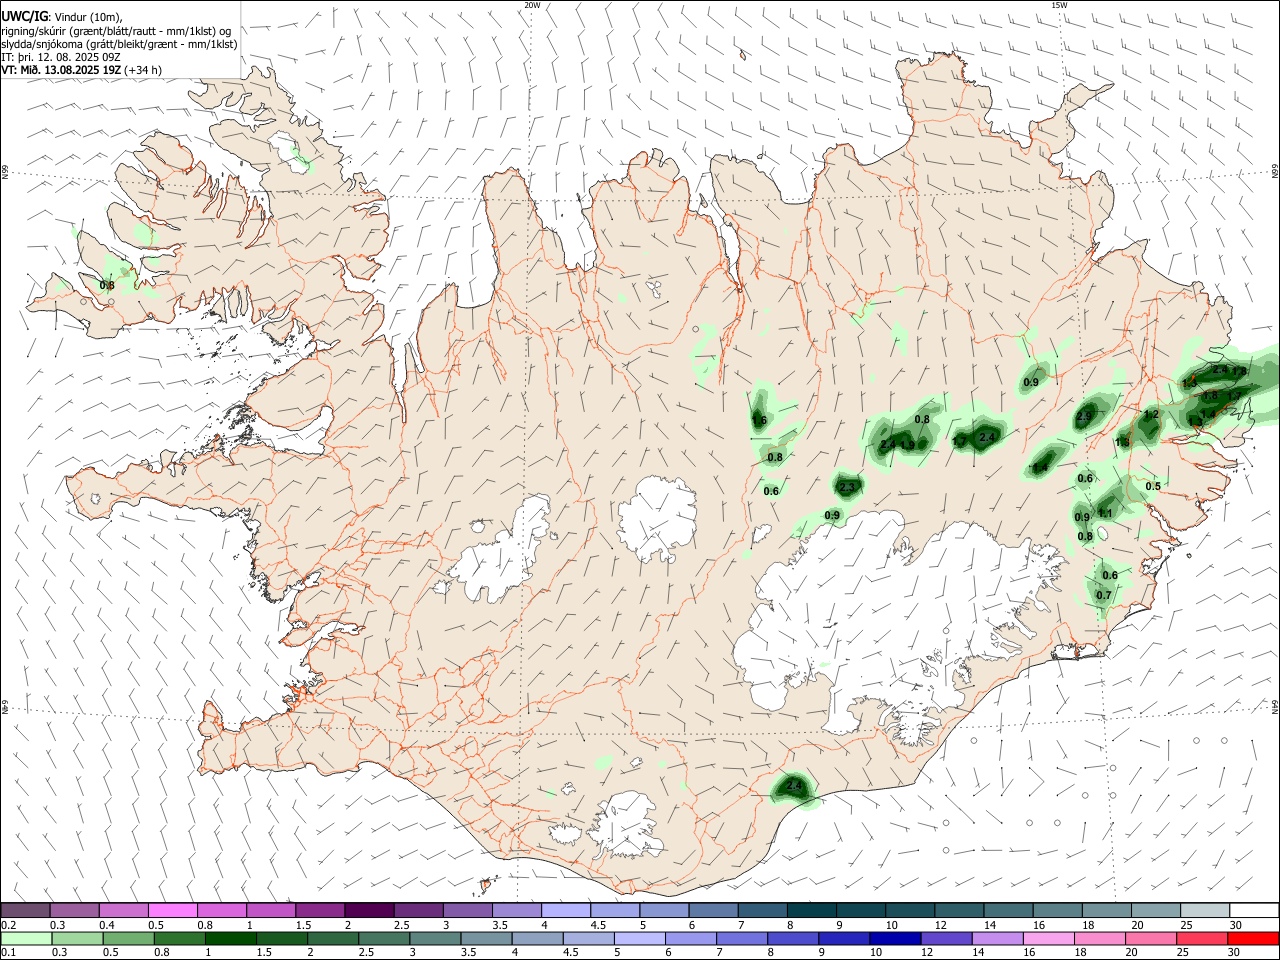Click the 0.8 value in the Westfjords
1280x960 pixels.
click(107, 285)
